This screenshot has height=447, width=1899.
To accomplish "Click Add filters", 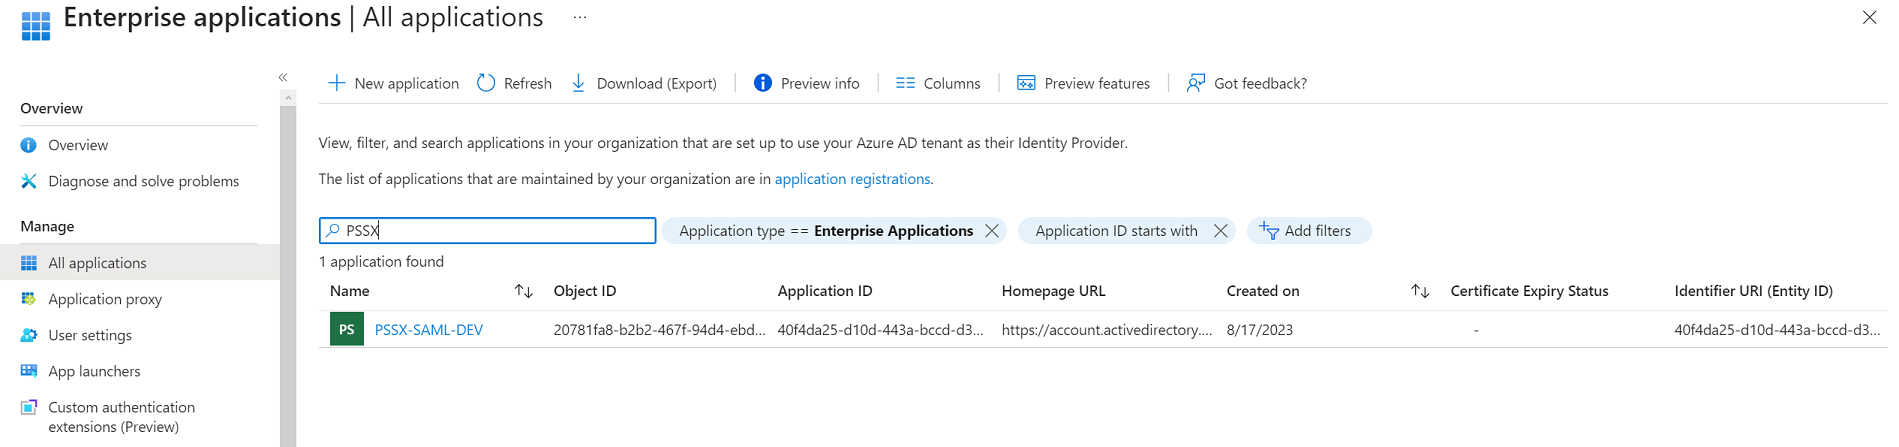I will [1308, 231].
